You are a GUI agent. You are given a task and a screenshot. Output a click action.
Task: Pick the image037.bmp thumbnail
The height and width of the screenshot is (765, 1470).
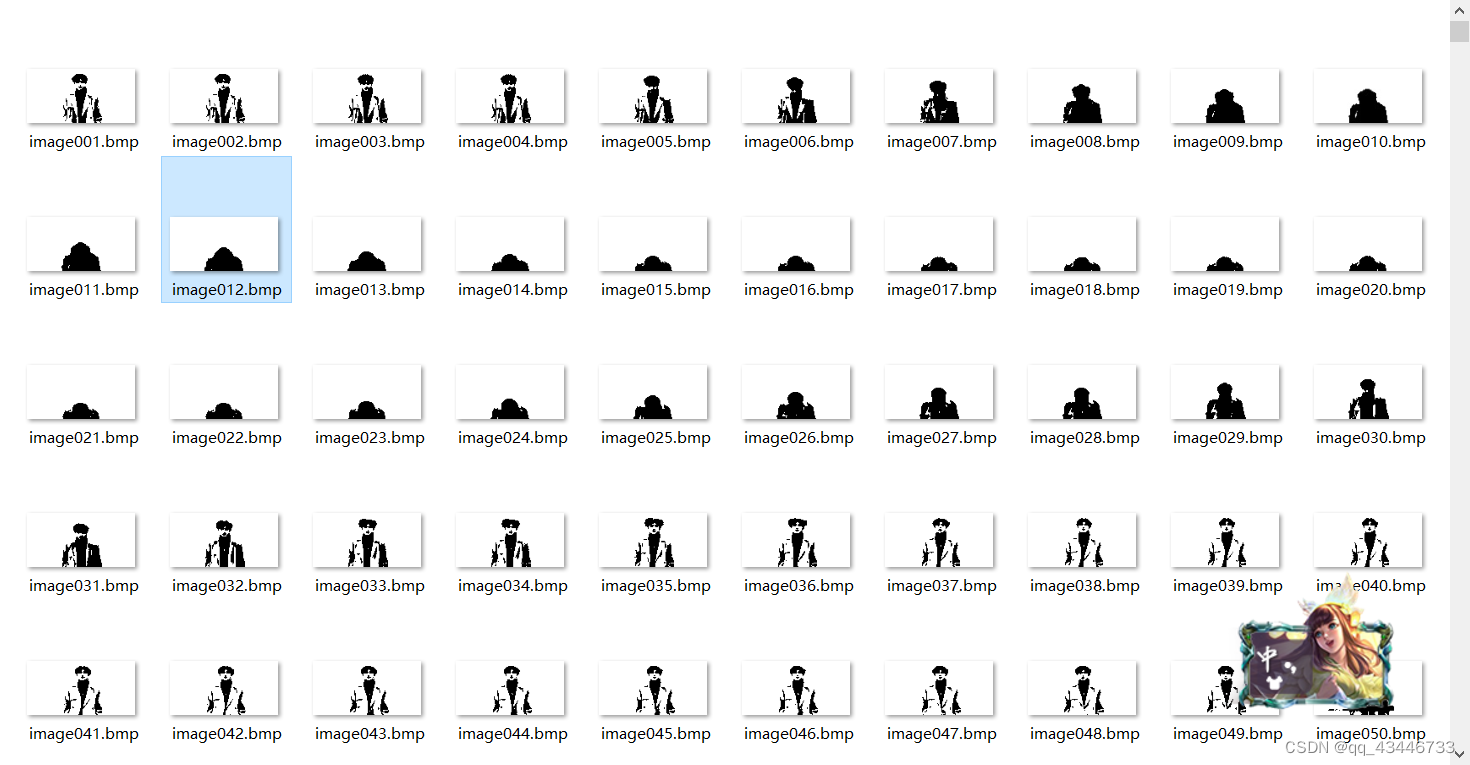(x=939, y=540)
